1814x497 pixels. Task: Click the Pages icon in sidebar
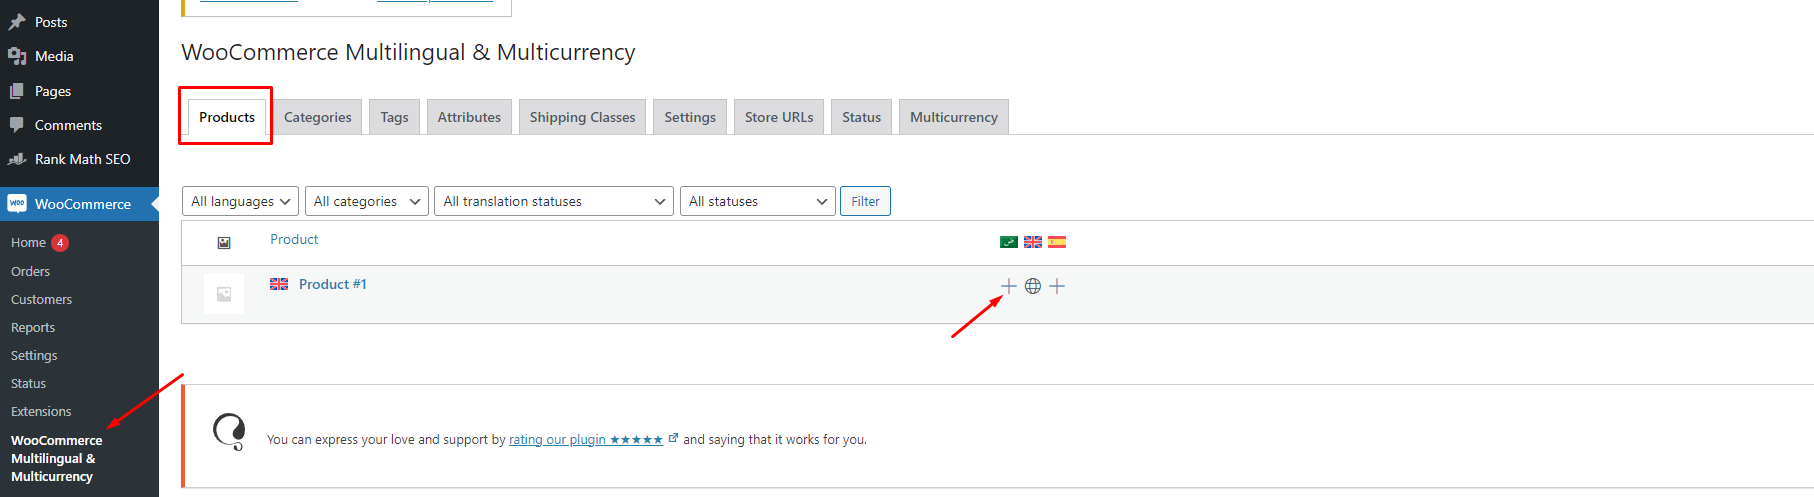(17, 91)
